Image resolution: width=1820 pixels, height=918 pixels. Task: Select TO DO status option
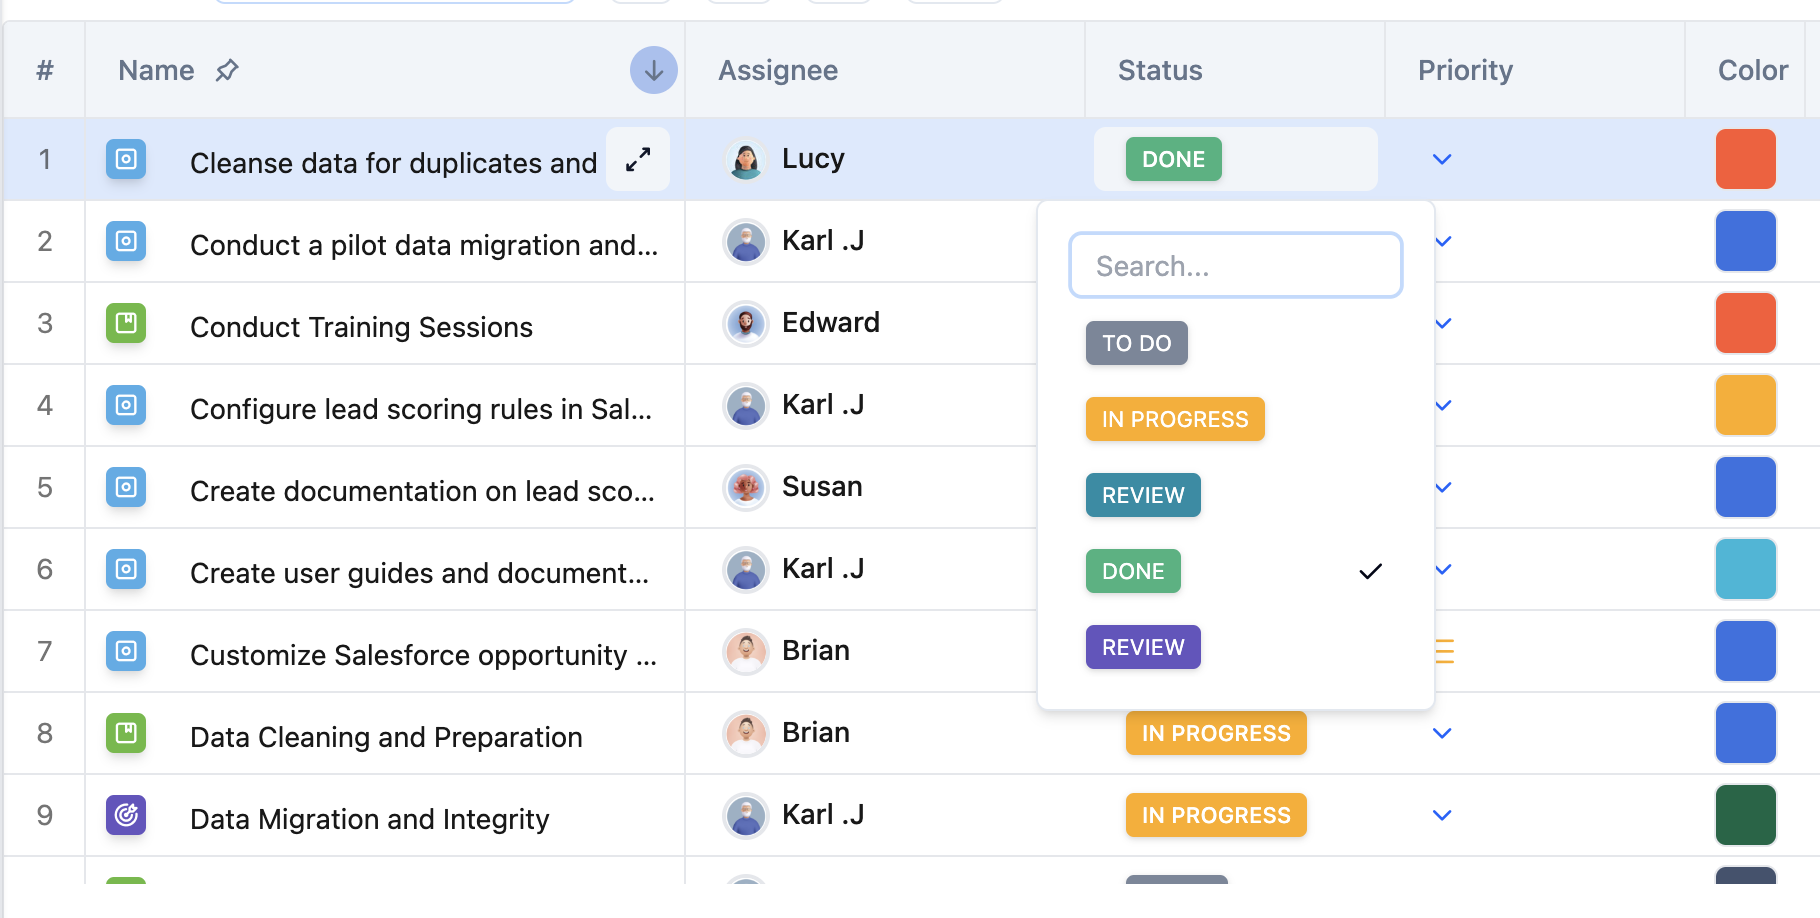point(1136,343)
